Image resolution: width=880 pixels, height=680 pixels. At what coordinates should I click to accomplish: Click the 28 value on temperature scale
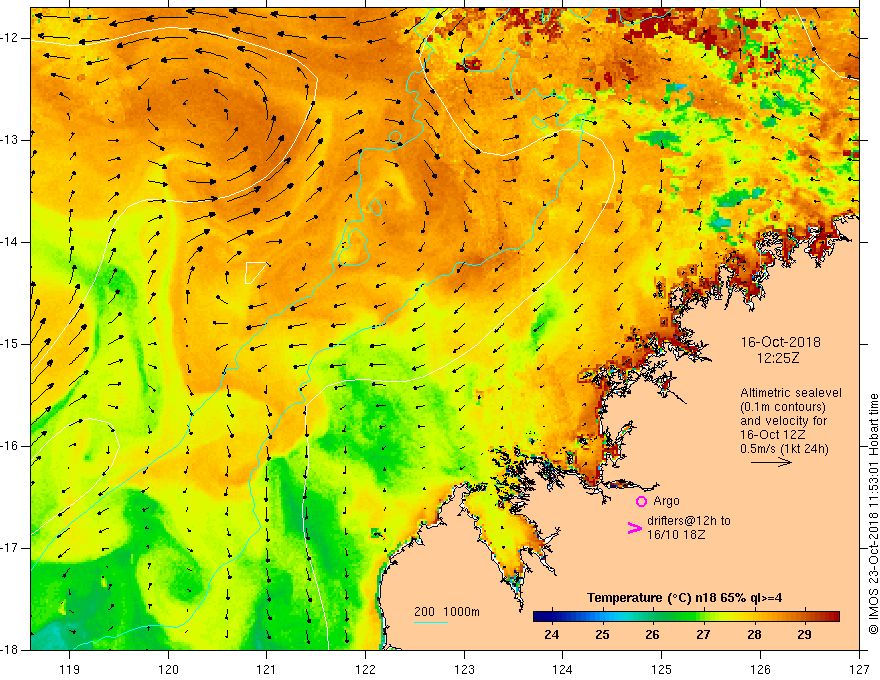(754, 635)
